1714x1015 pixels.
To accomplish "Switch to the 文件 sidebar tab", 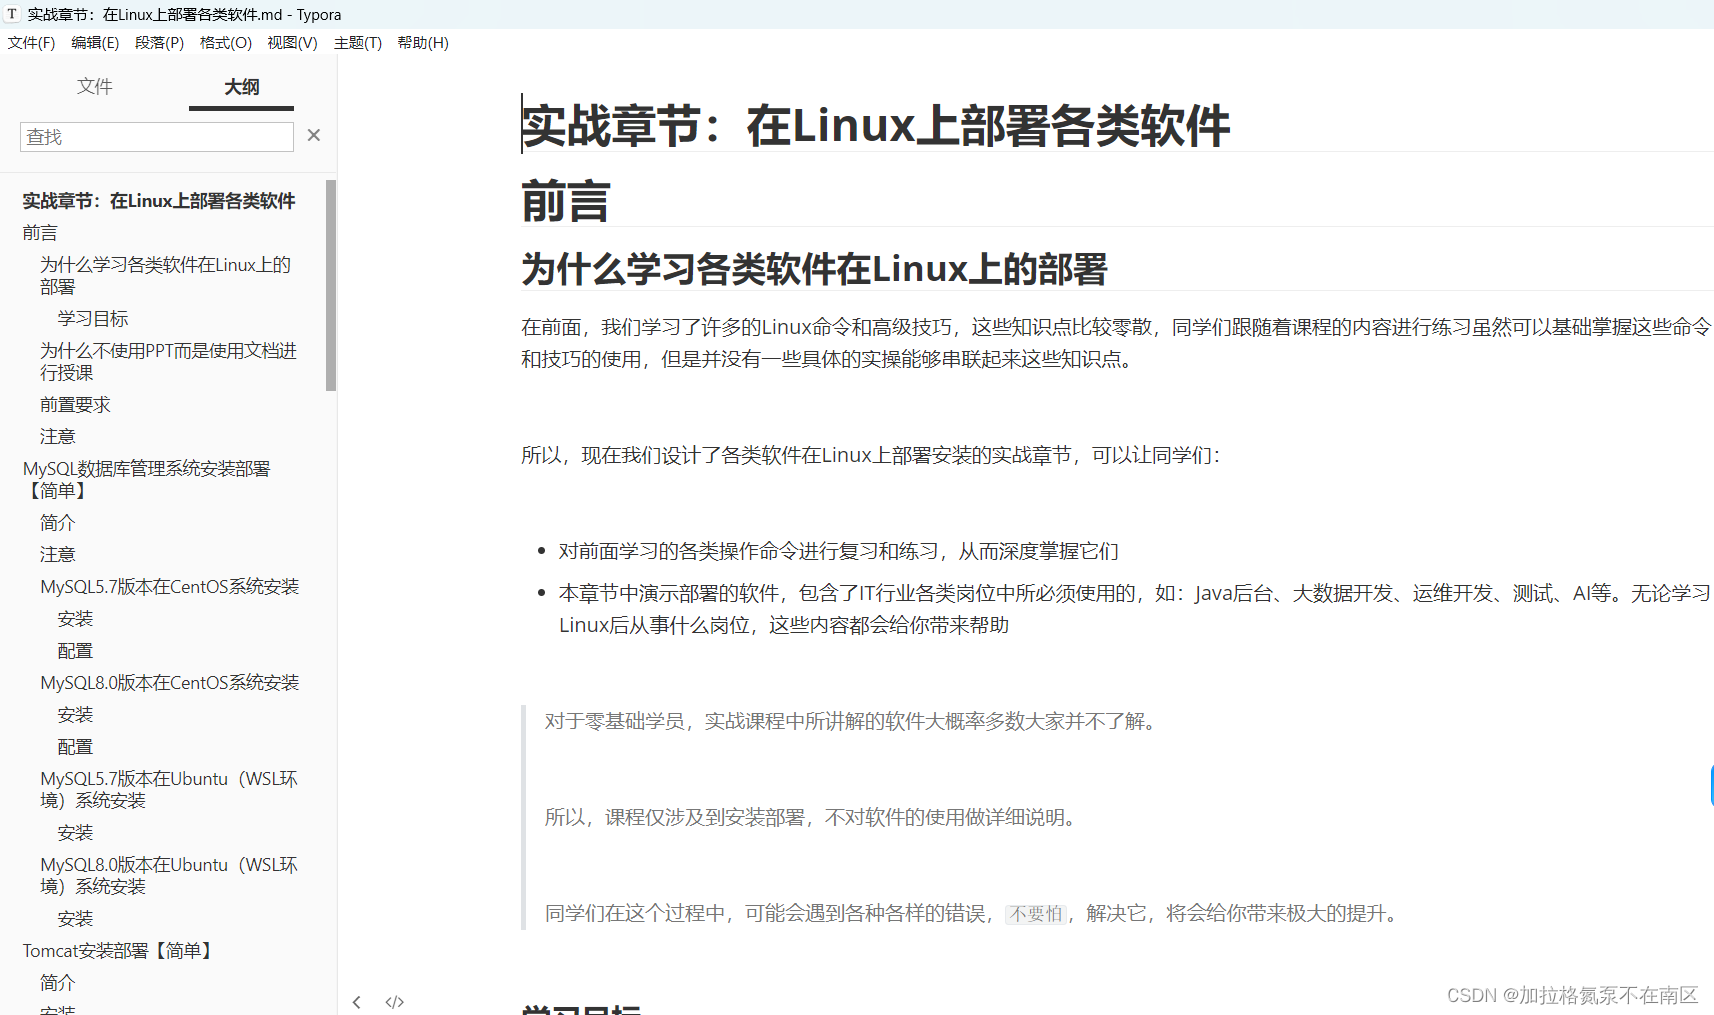I will pyautogui.click(x=95, y=87).
